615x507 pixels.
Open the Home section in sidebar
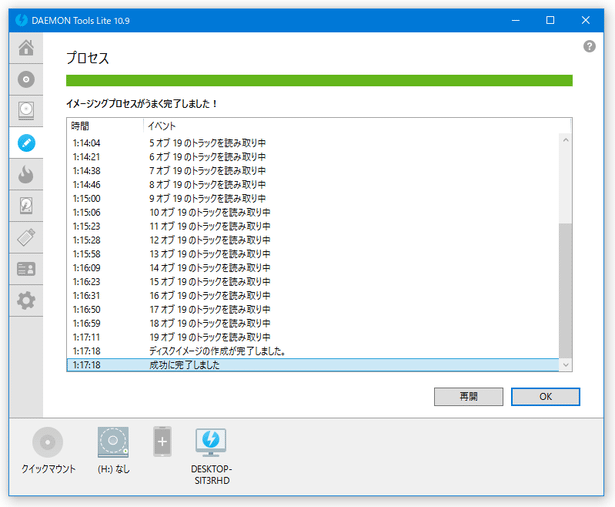26,47
